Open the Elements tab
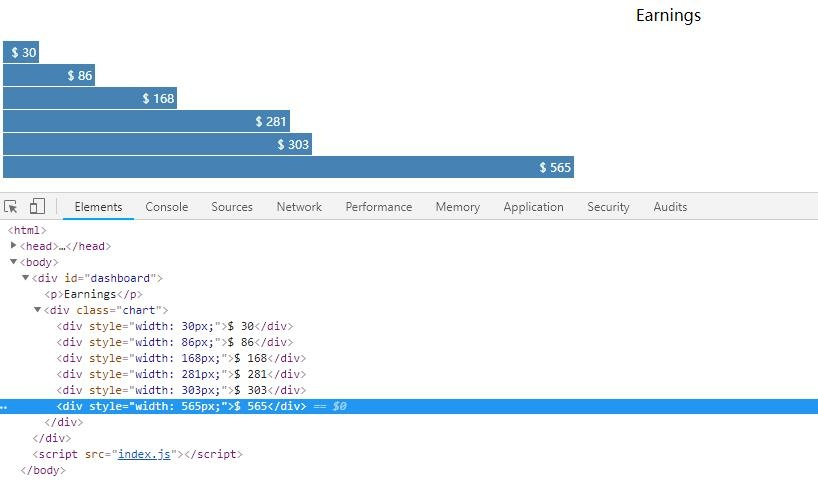818x481 pixels. tap(98, 207)
